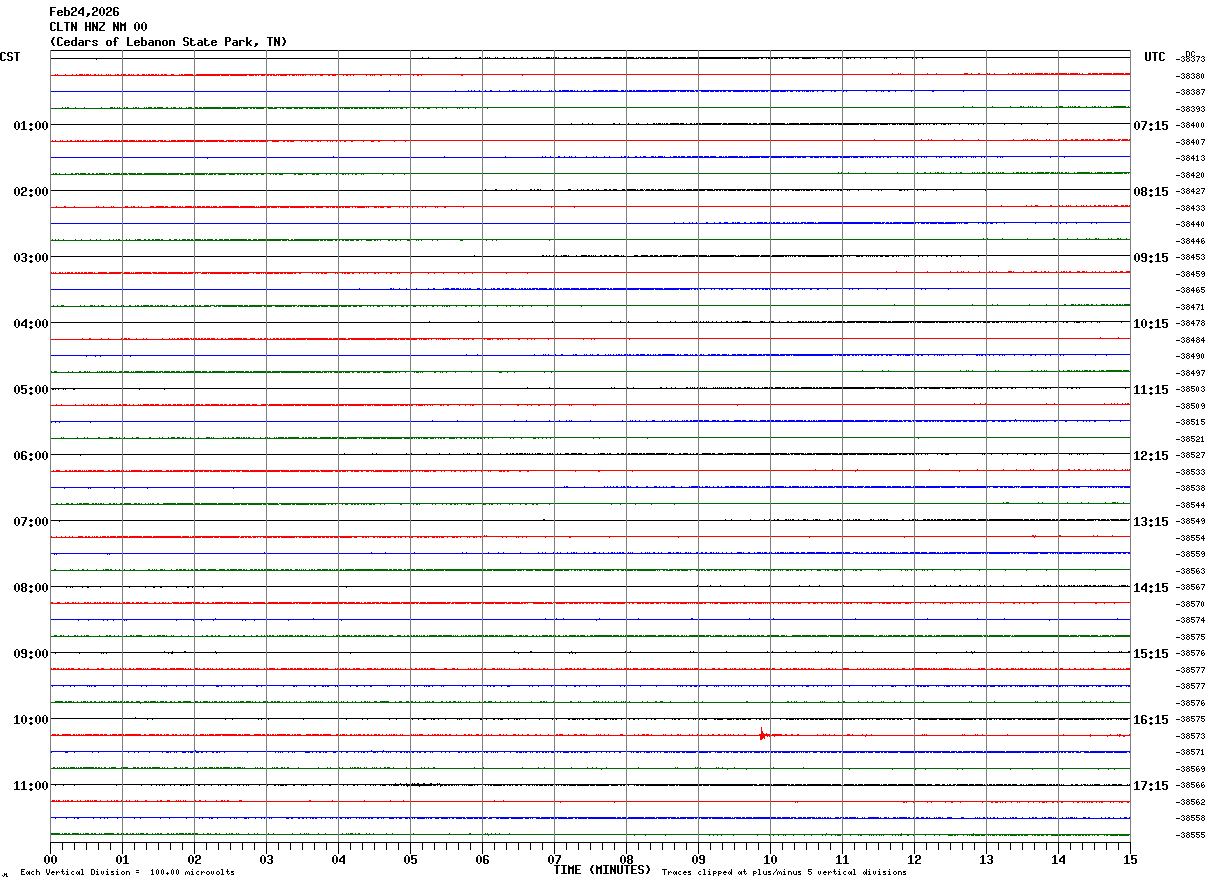The width and height of the screenshot is (1210, 886).
Task: Click the DC offset value -38453
Action: pos(1190,257)
